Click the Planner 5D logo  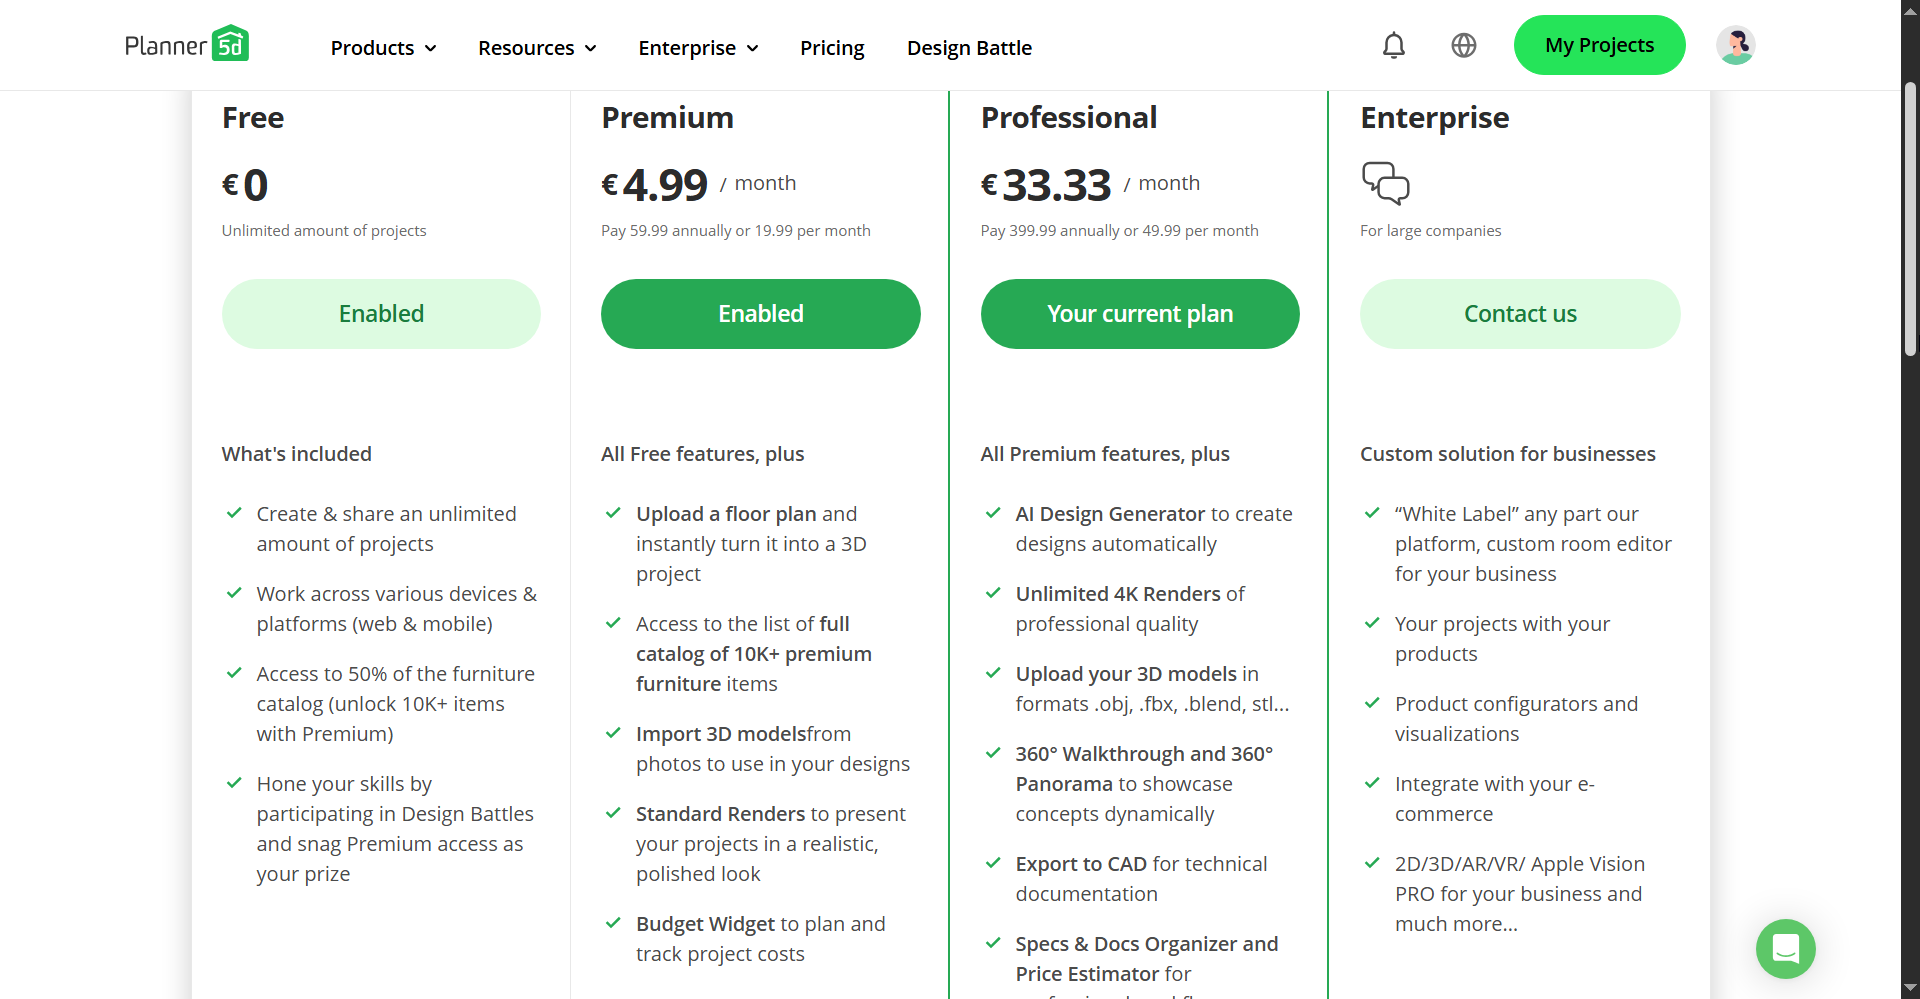(187, 45)
